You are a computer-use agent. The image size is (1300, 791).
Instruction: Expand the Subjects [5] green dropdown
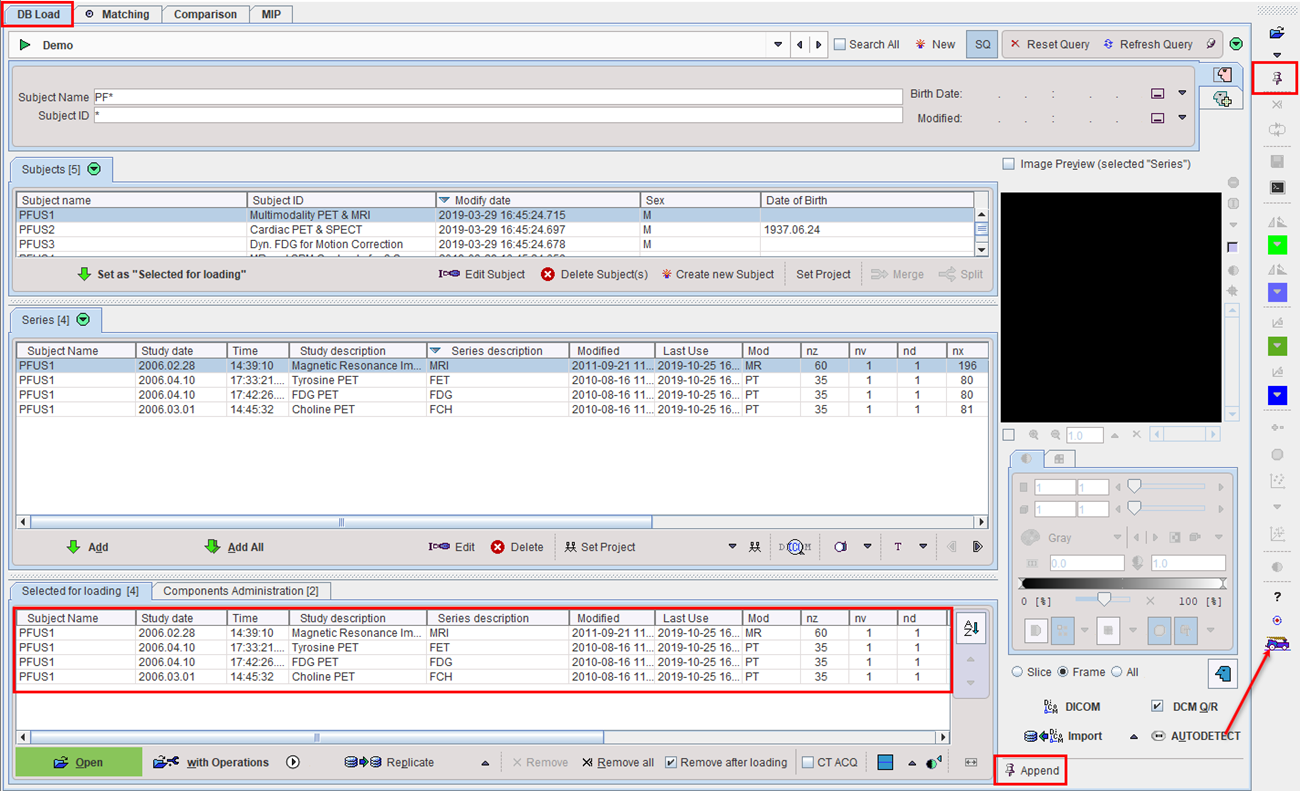pyautogui.click(x=94, y=169)
